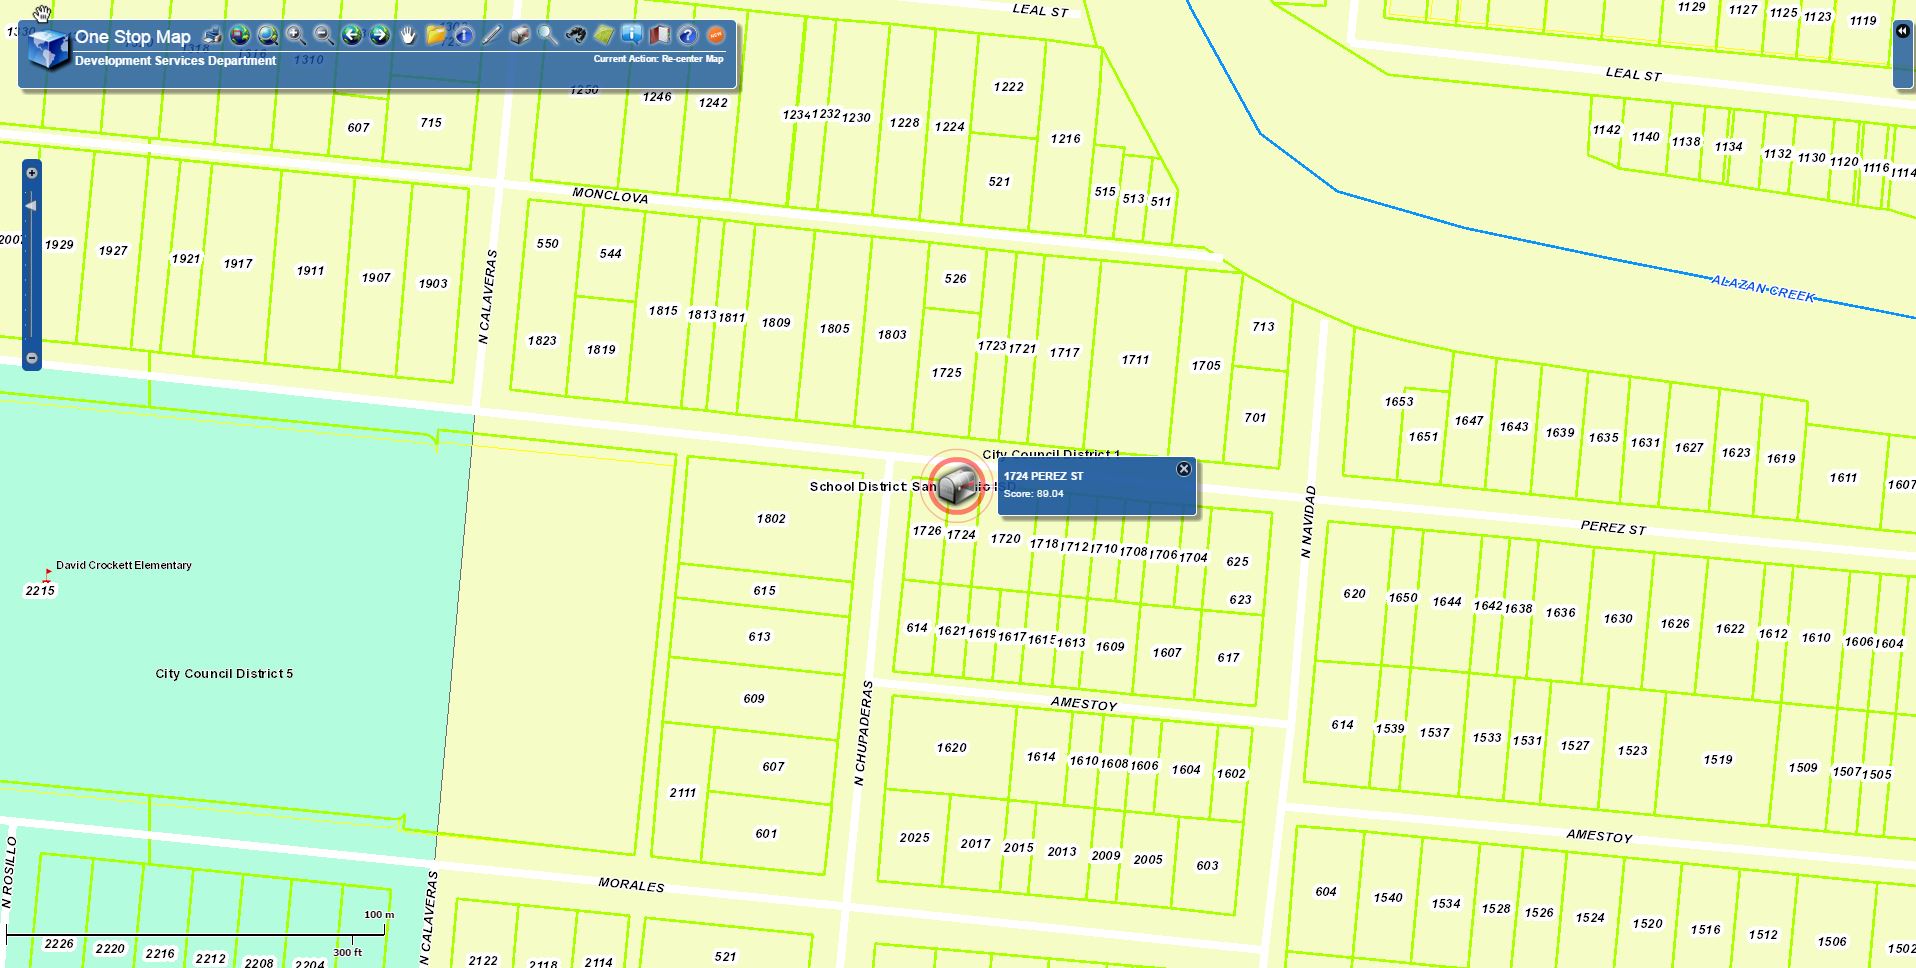Click the David Crockett Elementary flag marker
1916x968 pixels.
[x=47, y=575]
